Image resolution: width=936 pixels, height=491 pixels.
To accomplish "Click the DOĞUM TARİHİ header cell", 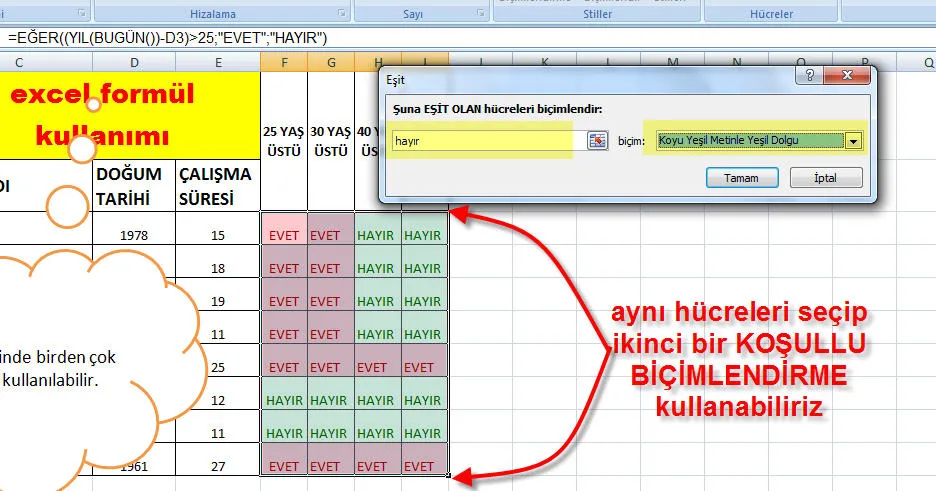I will (134, 185).
